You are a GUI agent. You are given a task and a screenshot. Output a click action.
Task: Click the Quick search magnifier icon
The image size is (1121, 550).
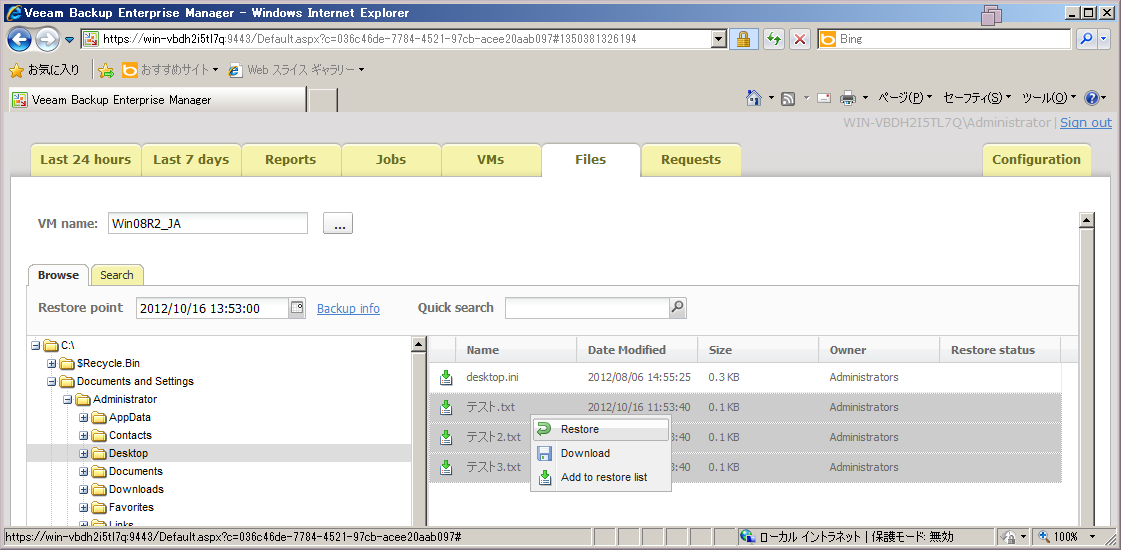[678, 308]
